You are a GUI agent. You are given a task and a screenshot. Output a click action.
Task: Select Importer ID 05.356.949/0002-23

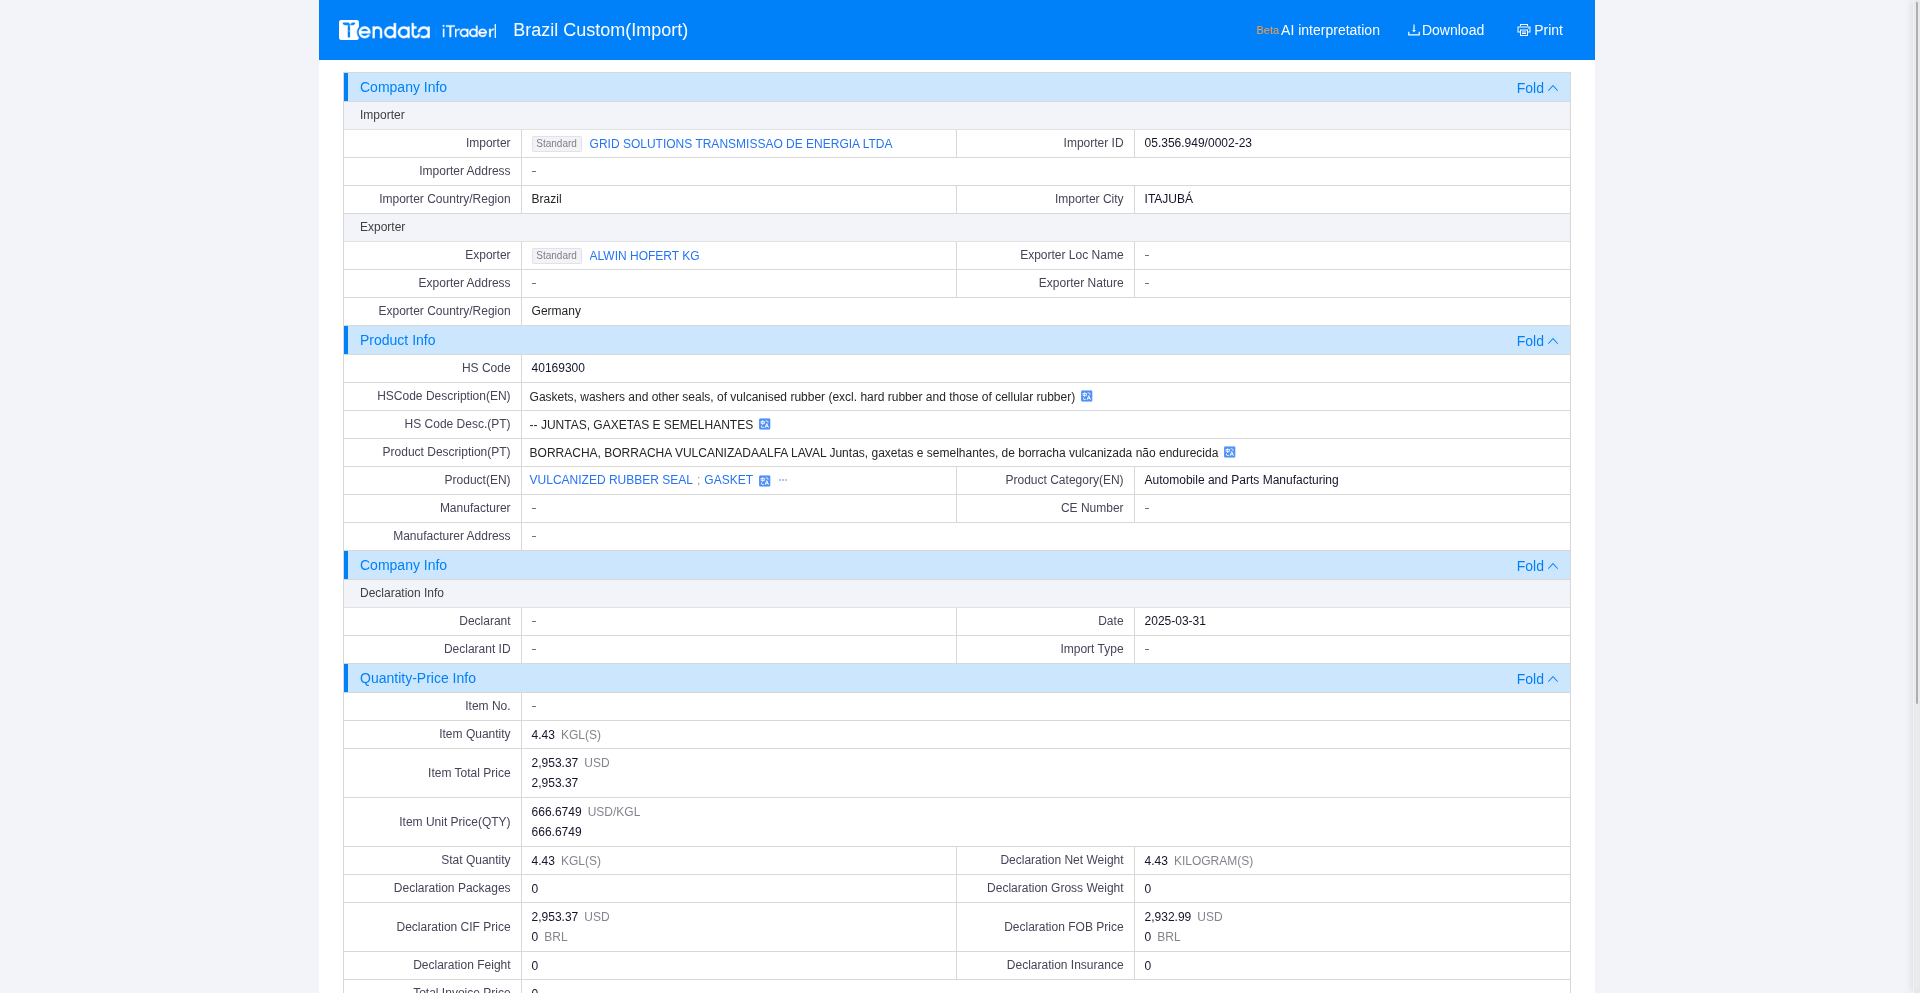[x=1198, y=143]
